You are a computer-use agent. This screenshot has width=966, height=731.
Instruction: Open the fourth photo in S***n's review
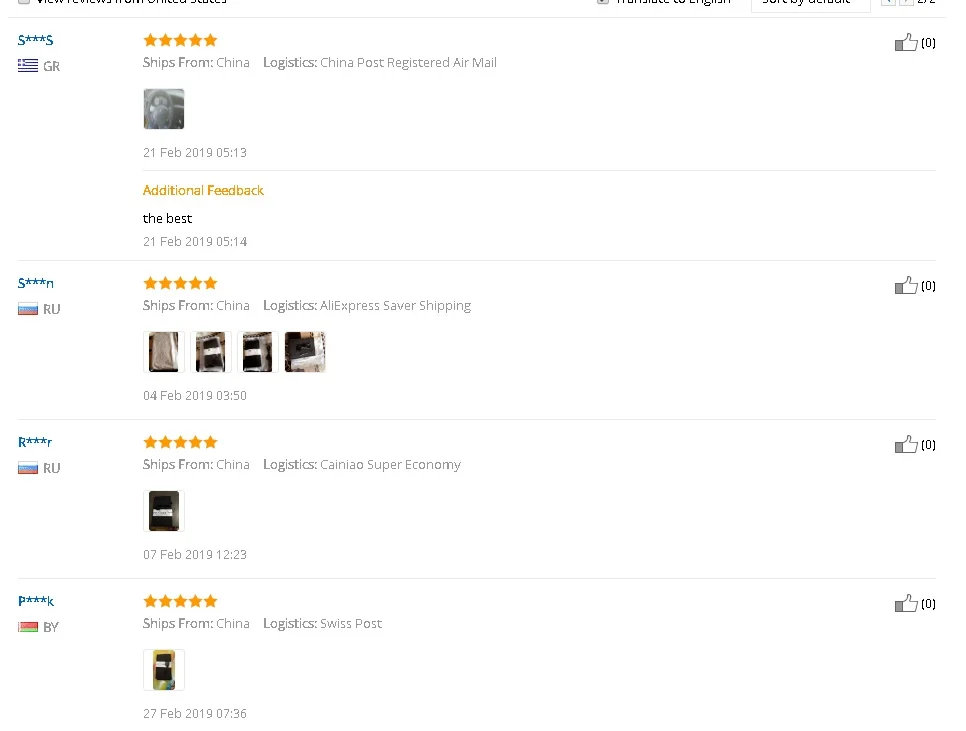[x=305, y=352]
